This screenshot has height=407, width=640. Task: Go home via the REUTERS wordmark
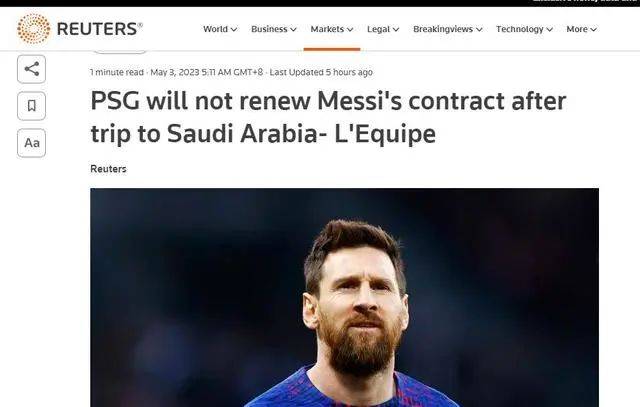100,29
